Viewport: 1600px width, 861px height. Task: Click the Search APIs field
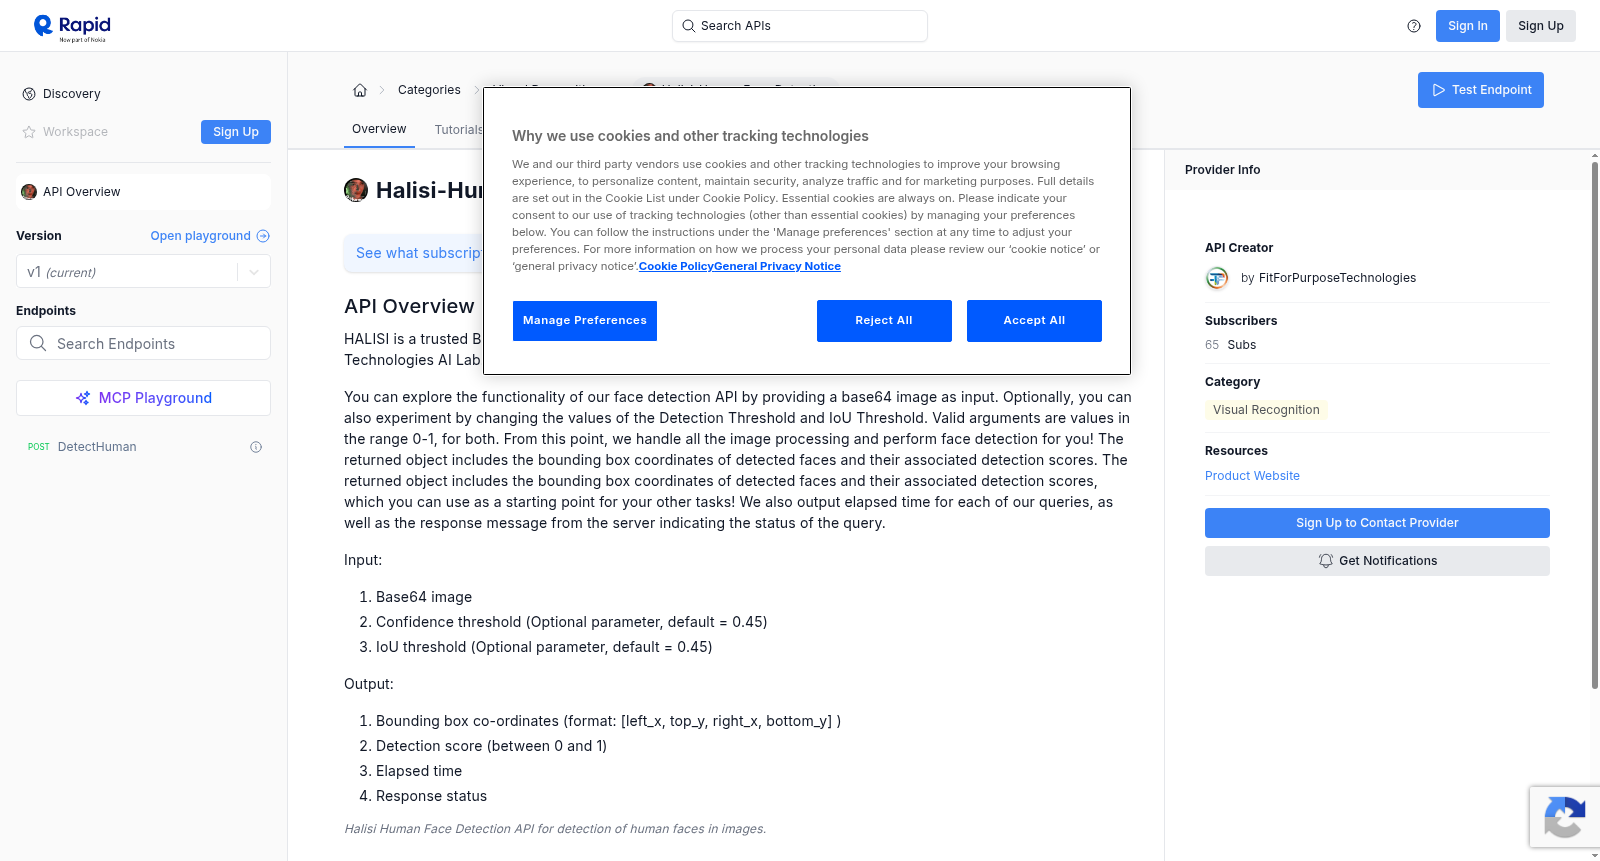(800, 26)
